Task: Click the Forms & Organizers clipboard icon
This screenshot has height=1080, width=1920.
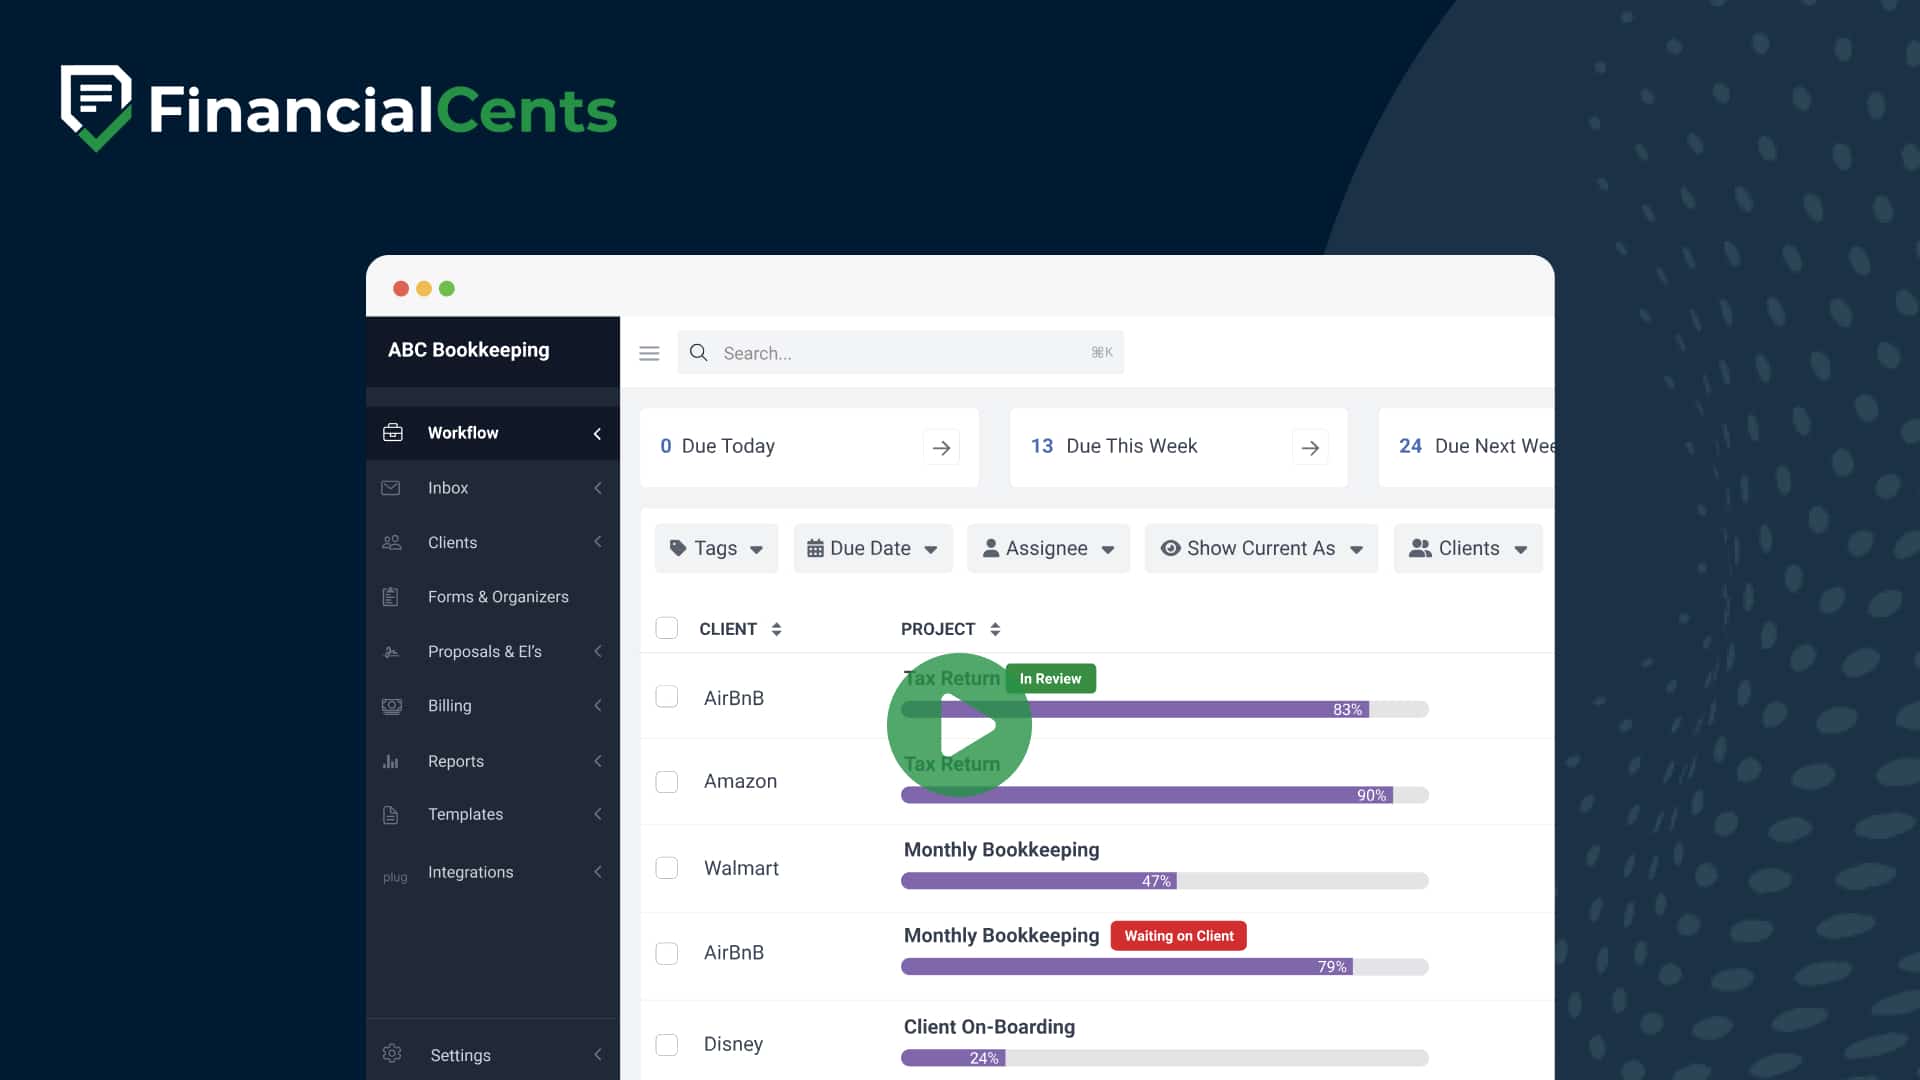Action: click(x=391, y=597)
